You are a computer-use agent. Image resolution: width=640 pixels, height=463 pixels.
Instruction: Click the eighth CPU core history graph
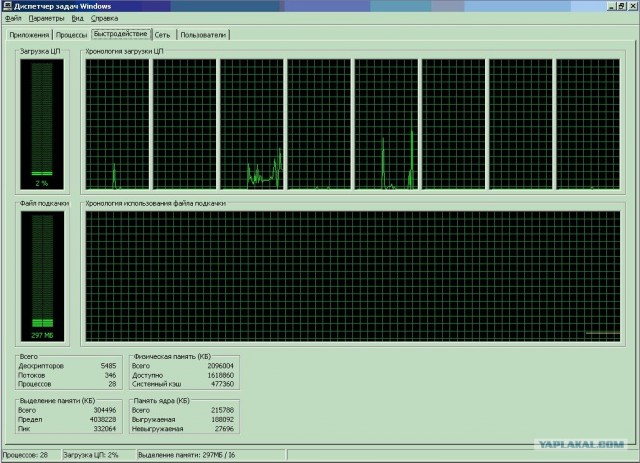(588, 124)
